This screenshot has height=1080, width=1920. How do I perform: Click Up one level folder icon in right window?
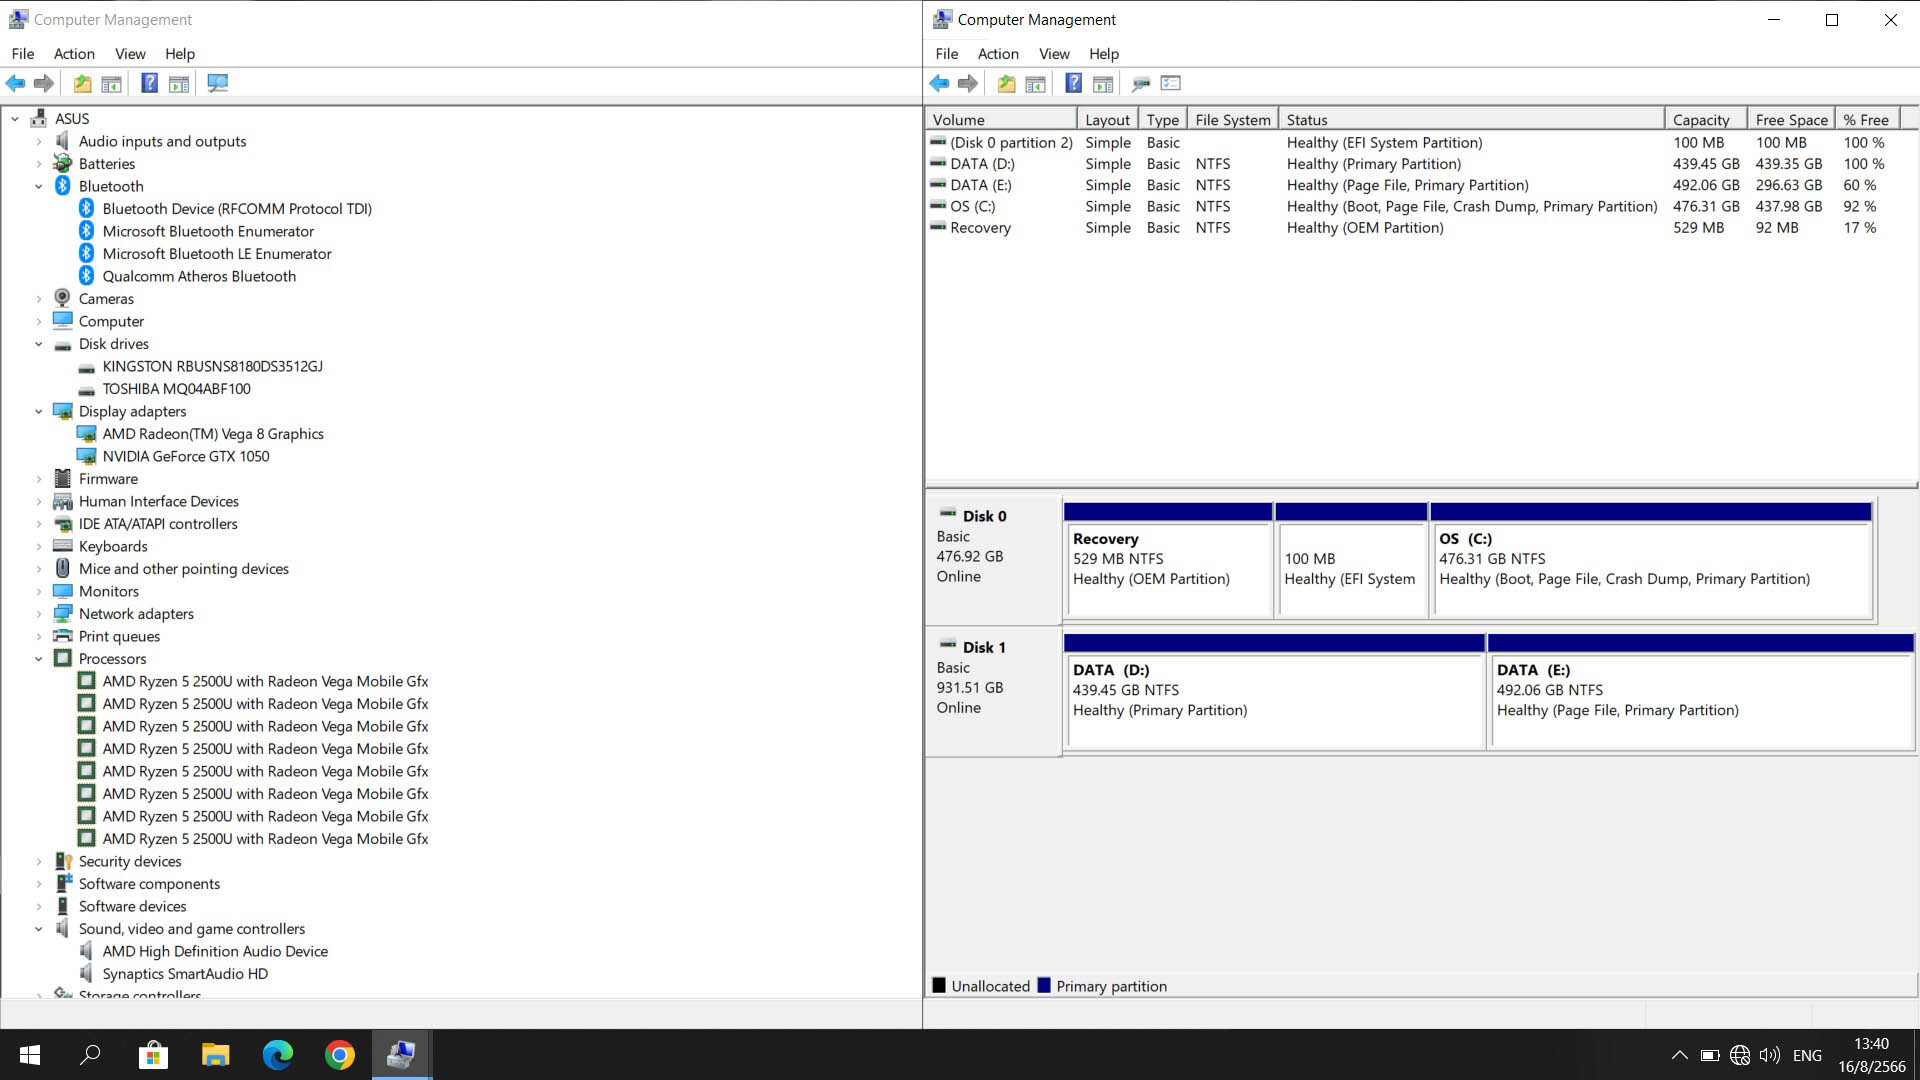tap(1007, 83)
